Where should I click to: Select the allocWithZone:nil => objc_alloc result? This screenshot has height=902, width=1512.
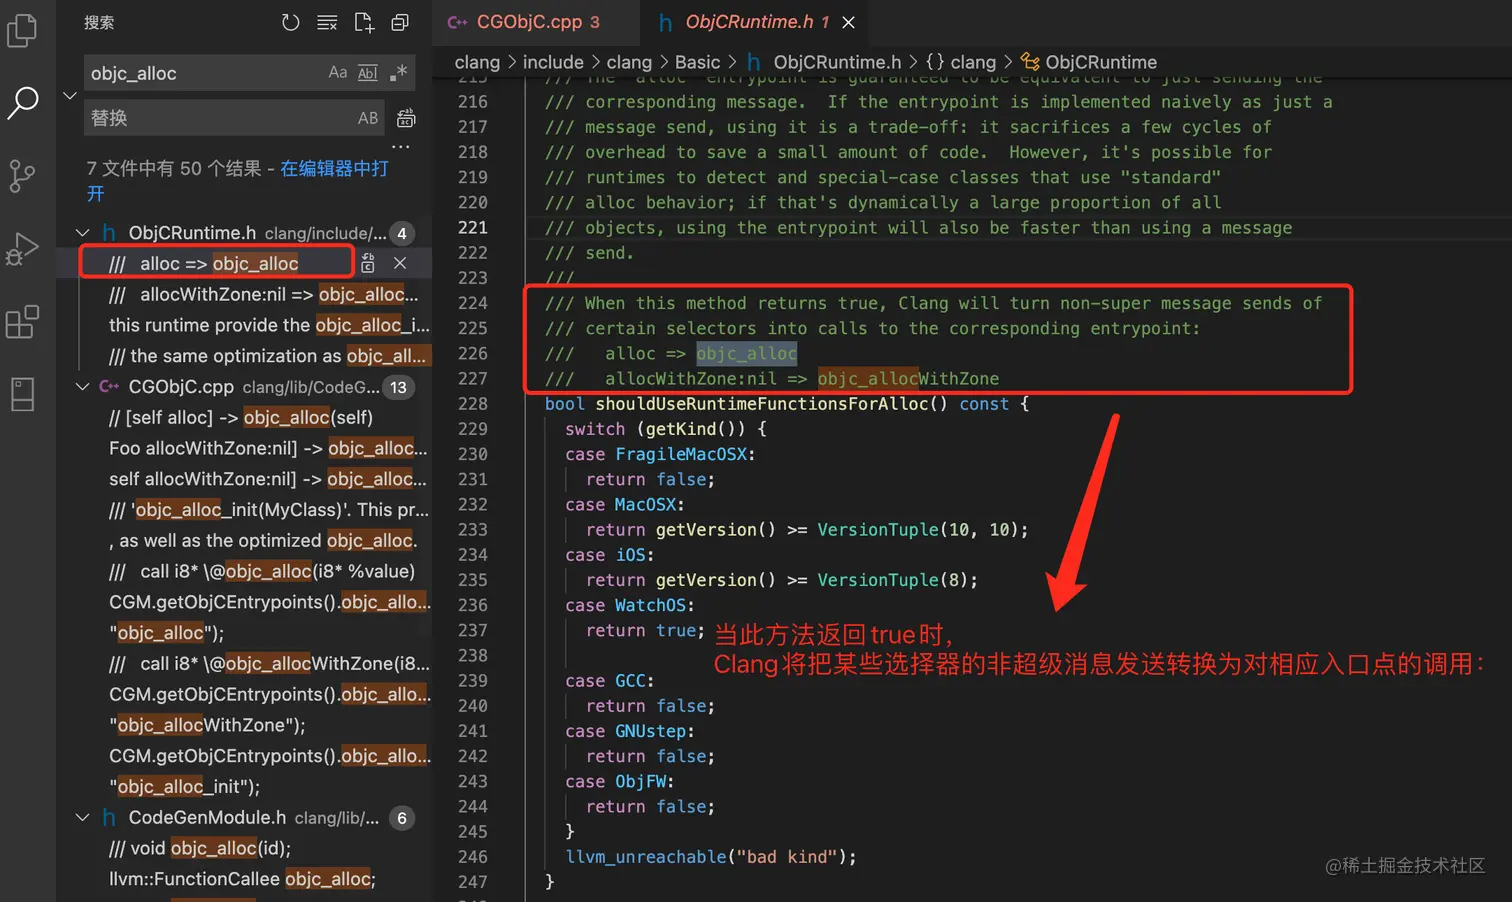pos(264,294)
